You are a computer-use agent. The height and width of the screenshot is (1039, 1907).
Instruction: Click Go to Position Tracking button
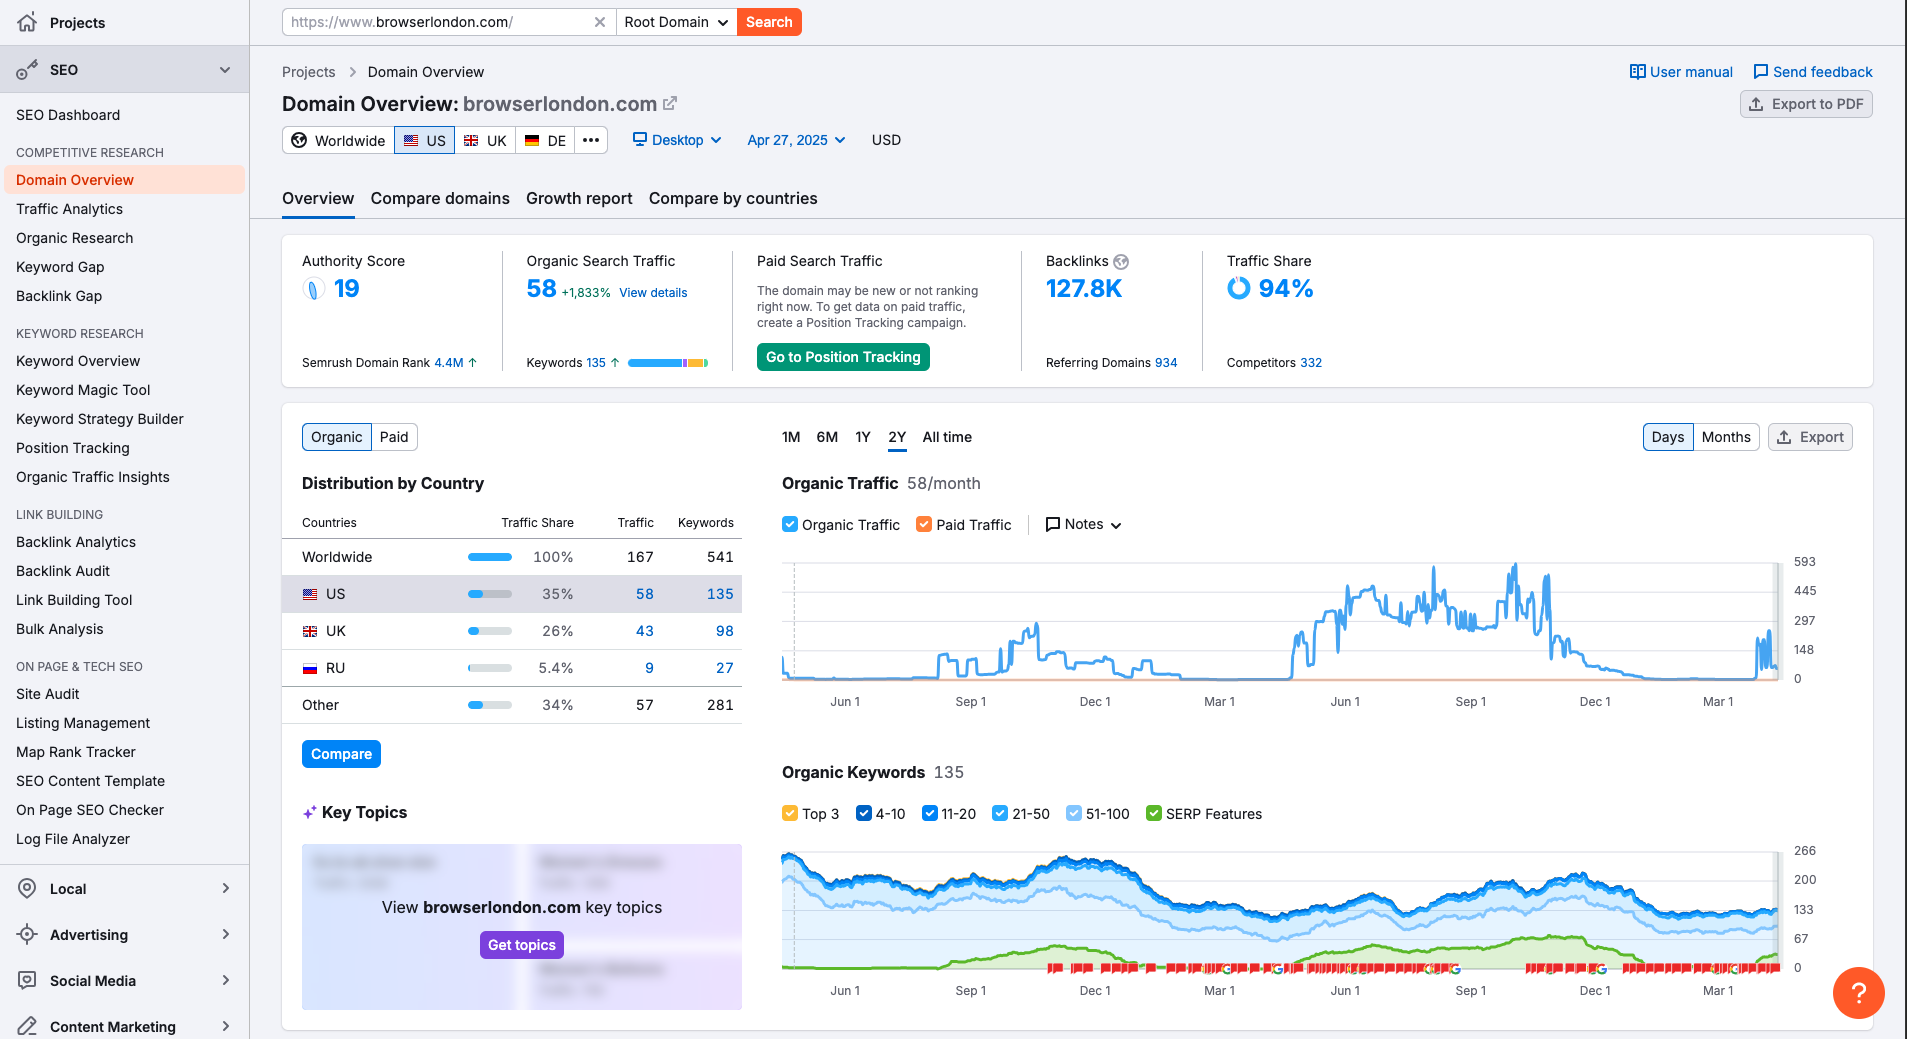click(843, 357)
